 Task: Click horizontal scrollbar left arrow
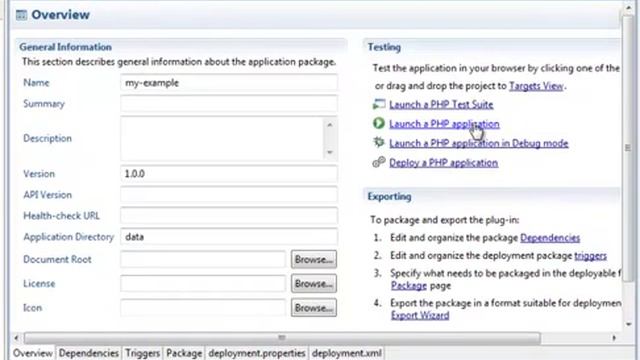coord(16,338)
